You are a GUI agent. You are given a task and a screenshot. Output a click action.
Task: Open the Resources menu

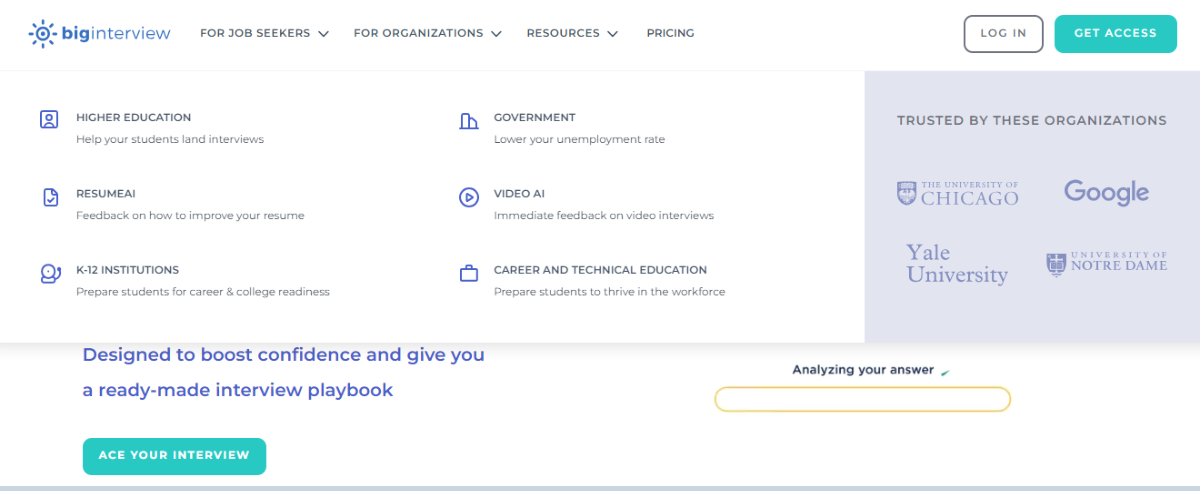coord(572,33)
